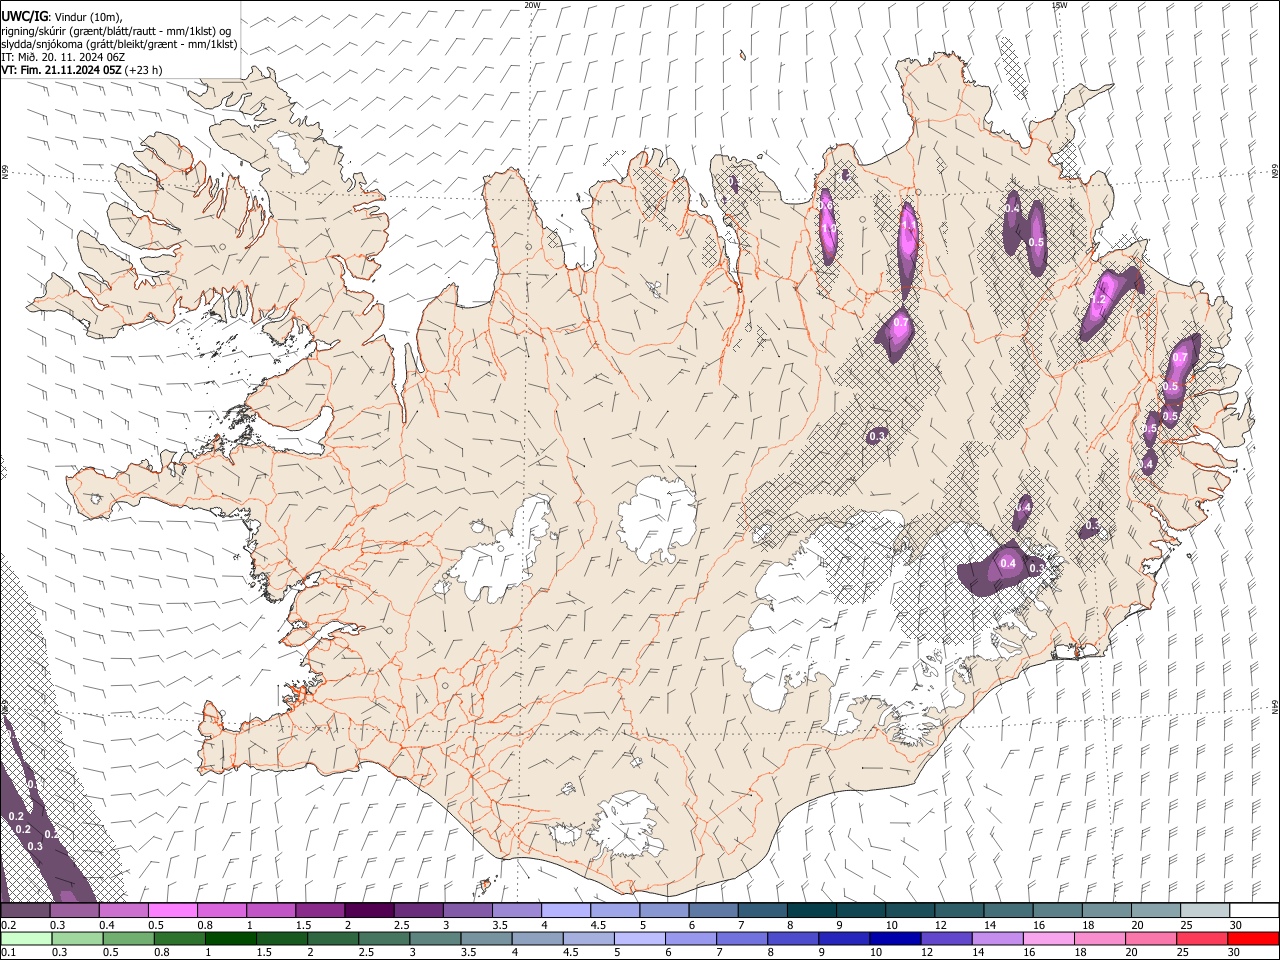Select upper legend swatch between 3 and 3.5
Viewport: 1280px width, 960px height.
468,910
